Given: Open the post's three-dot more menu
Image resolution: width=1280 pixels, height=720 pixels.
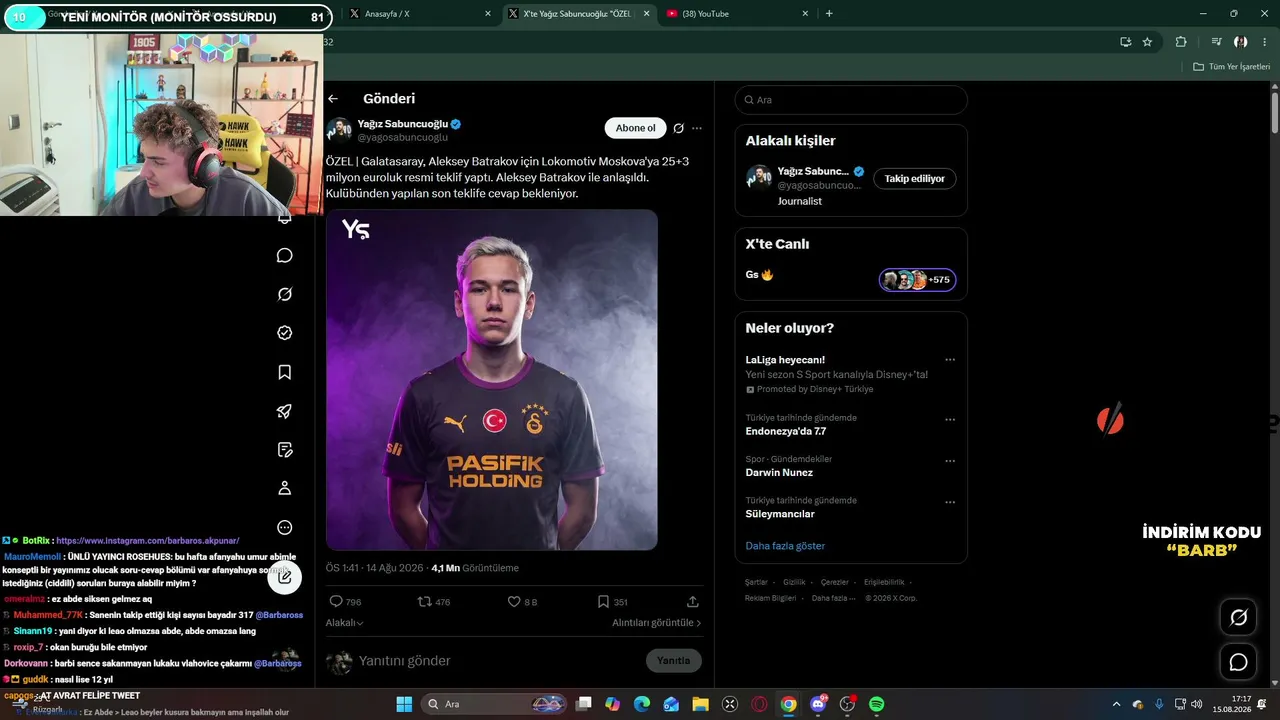Looking at the screenshot, I should (697, 128).
